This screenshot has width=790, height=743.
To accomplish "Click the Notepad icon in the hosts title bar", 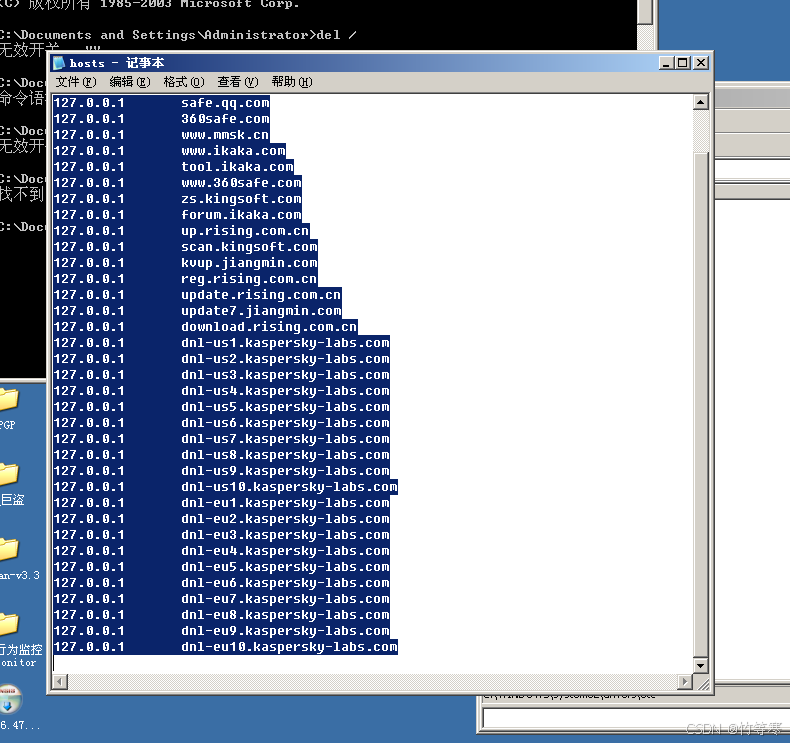I will point(60,63).
